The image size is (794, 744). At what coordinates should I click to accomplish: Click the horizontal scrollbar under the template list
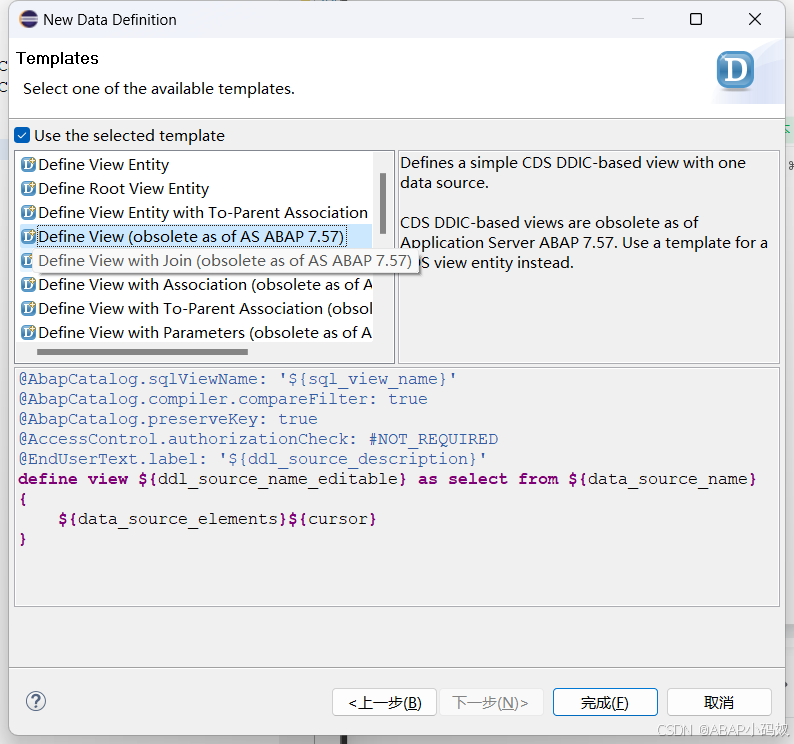142,351
